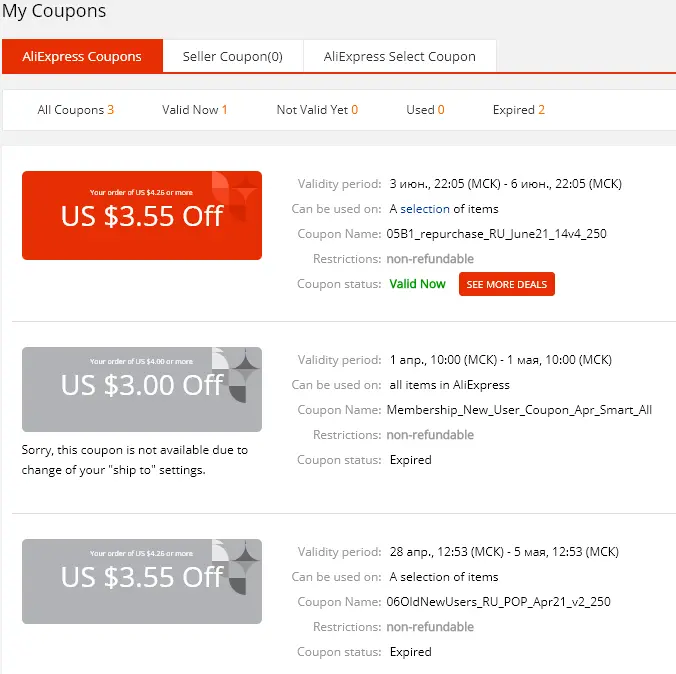Open the blue 'selection' link
The image size is (676, 674).
point(425,209)
